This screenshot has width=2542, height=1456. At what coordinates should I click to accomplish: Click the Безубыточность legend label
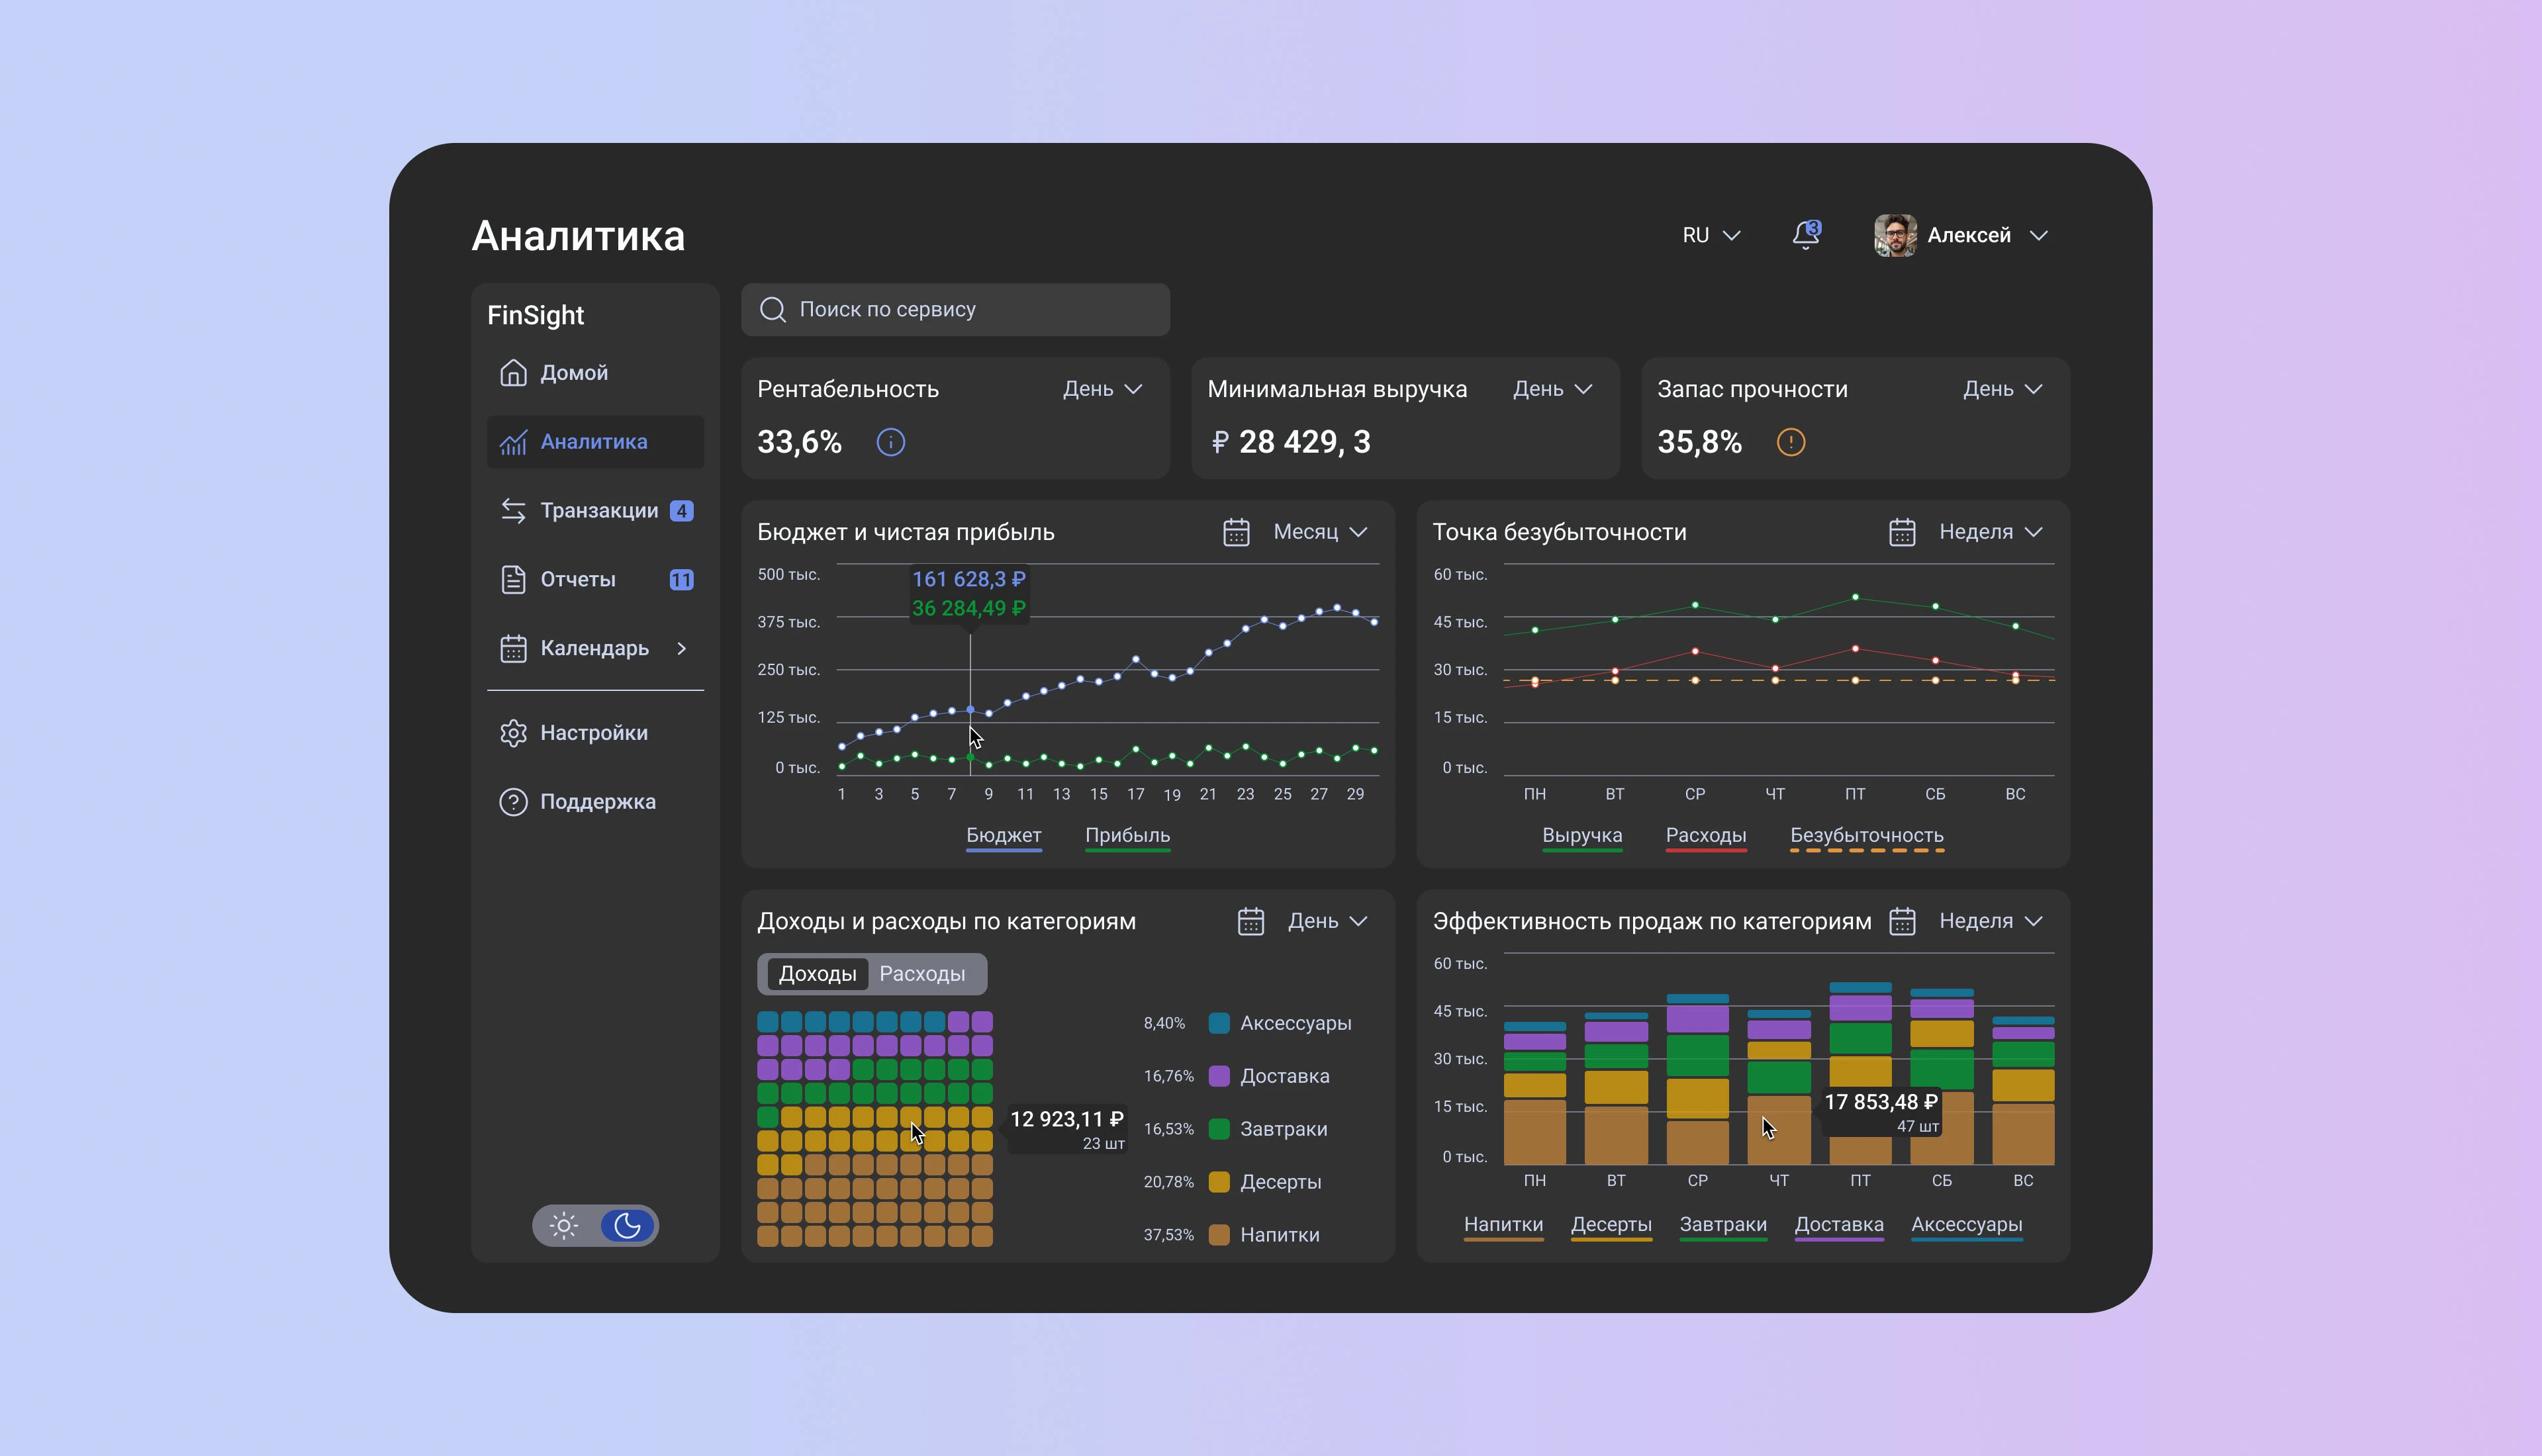(1866, 835)
